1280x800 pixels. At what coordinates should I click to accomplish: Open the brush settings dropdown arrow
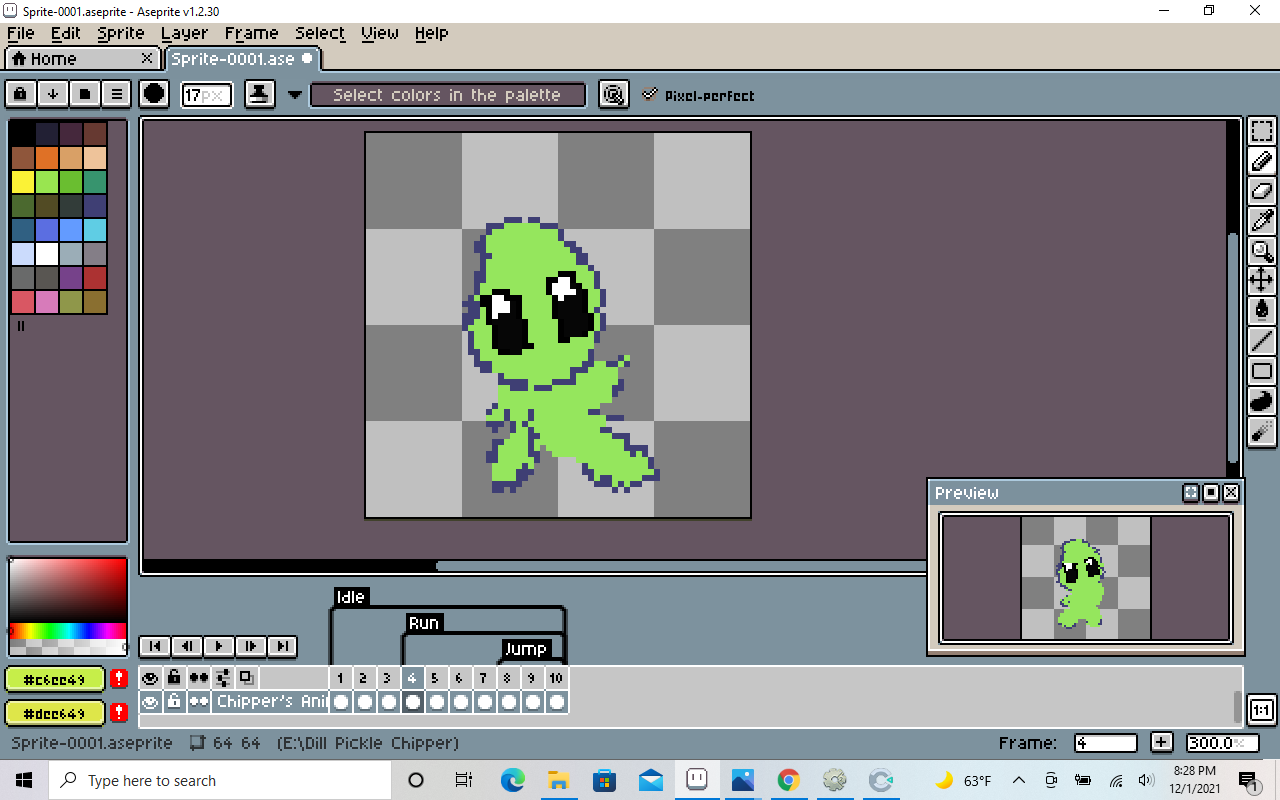point(294,95)
